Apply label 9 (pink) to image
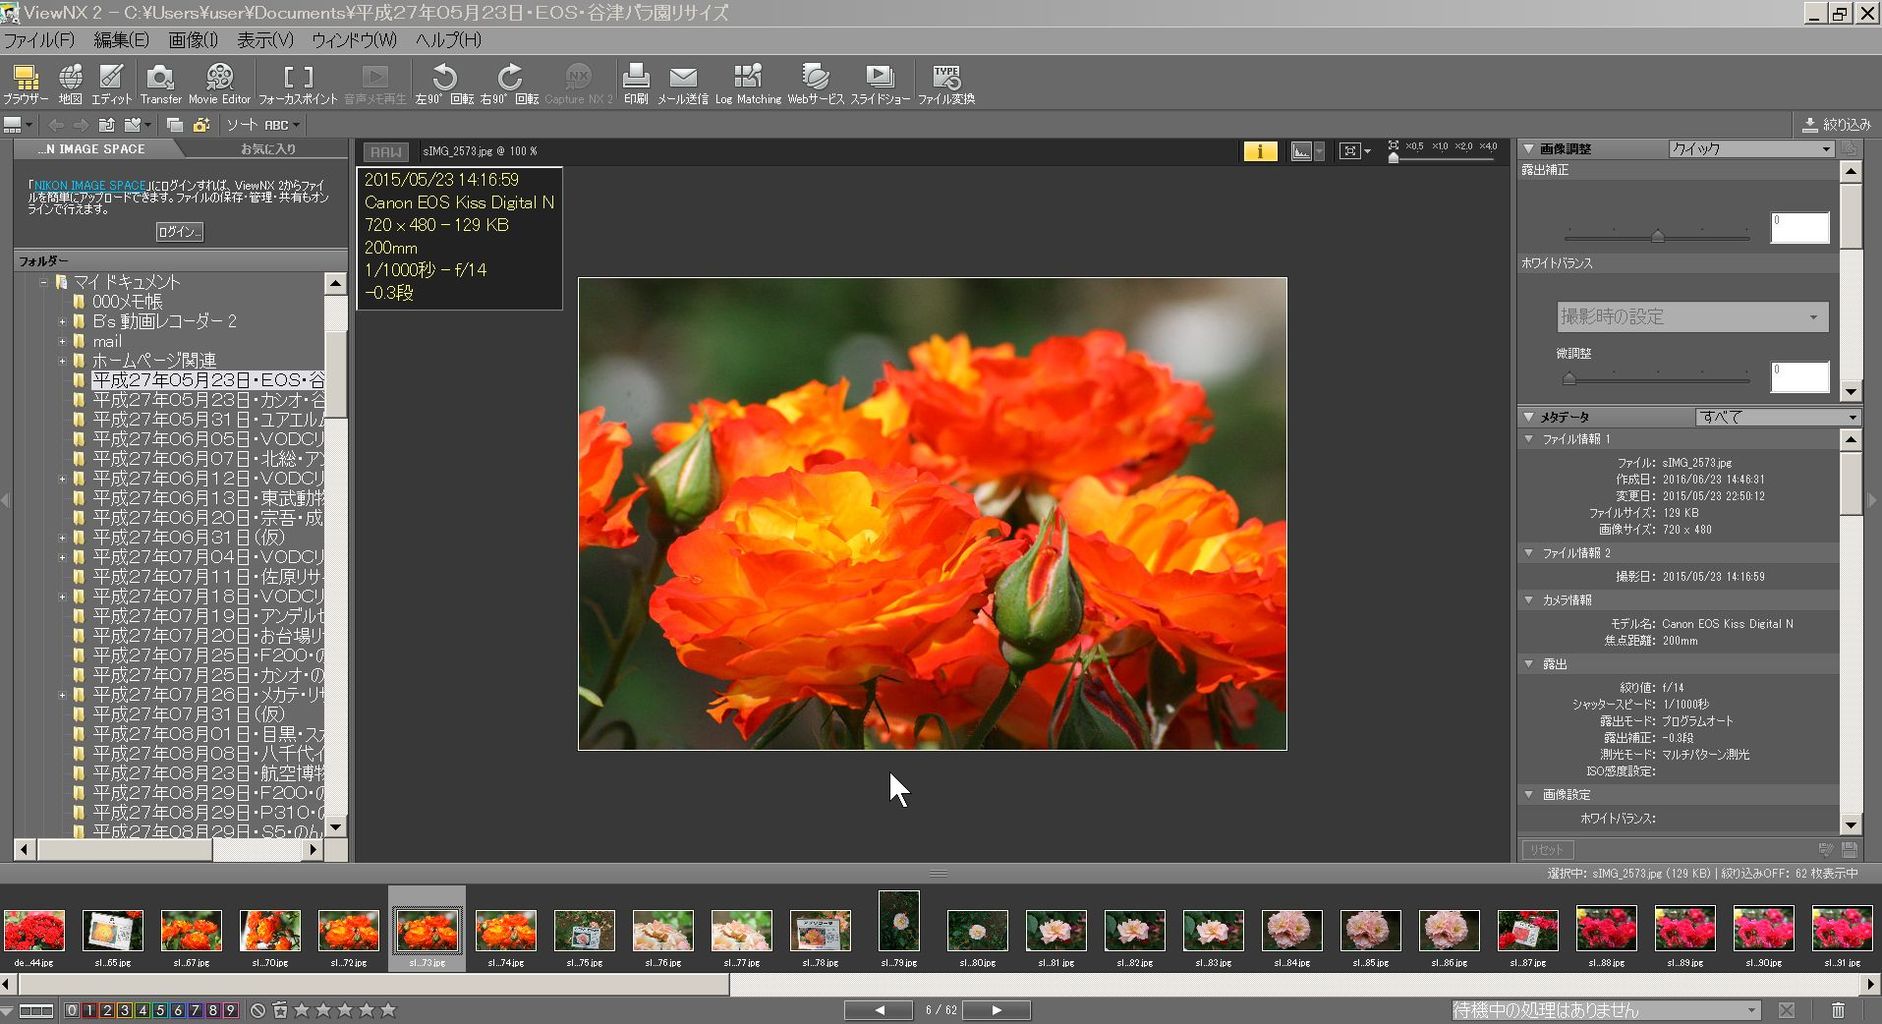The width and height of the screenshot is (1882, 1024). click(x=230, y=1010)
